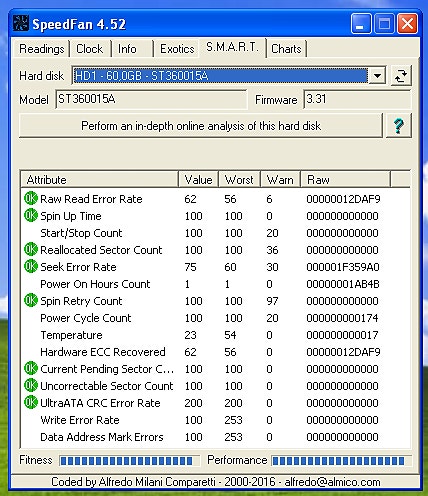Click the Reallocated Sector Count label
Screen dimensions: 428x496
click(101, 250)
